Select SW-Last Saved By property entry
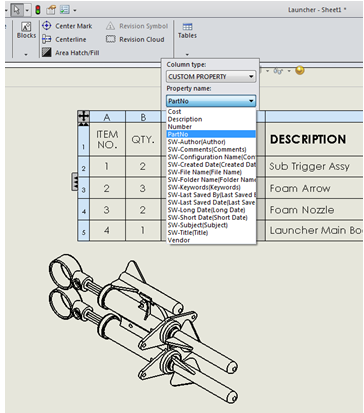The image size is (364, 413). click(211, 195)
